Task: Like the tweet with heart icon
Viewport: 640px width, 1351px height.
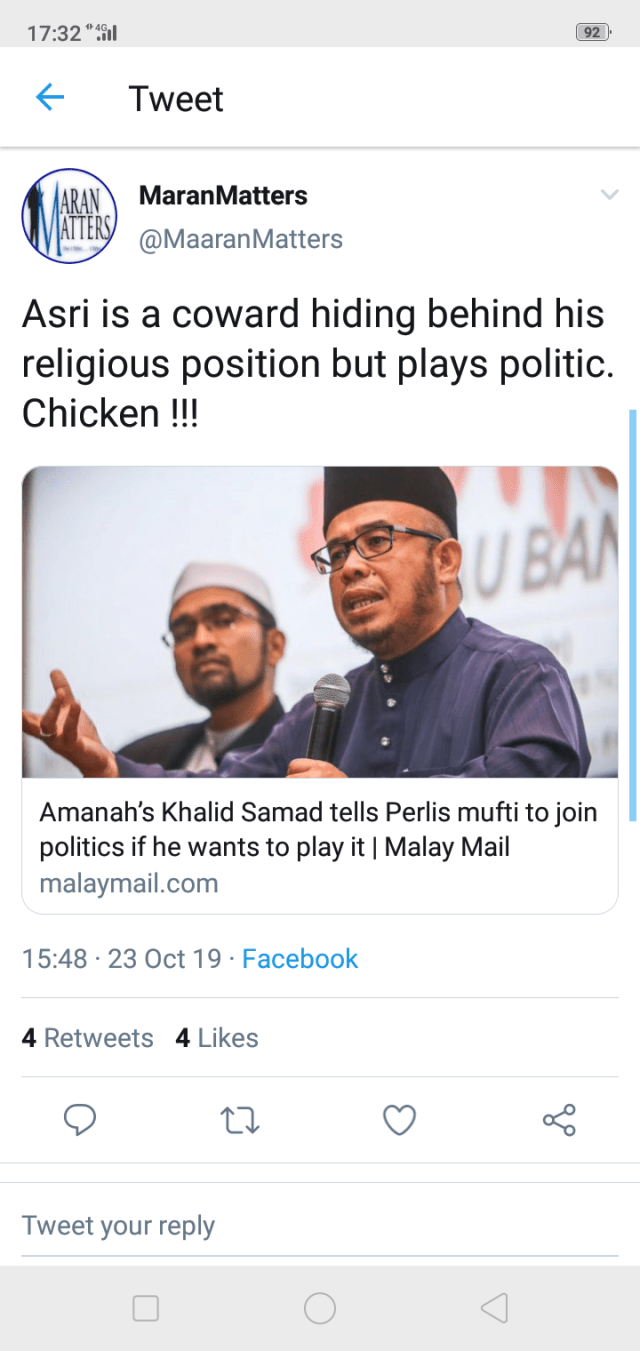Action: coord(400,1119)
